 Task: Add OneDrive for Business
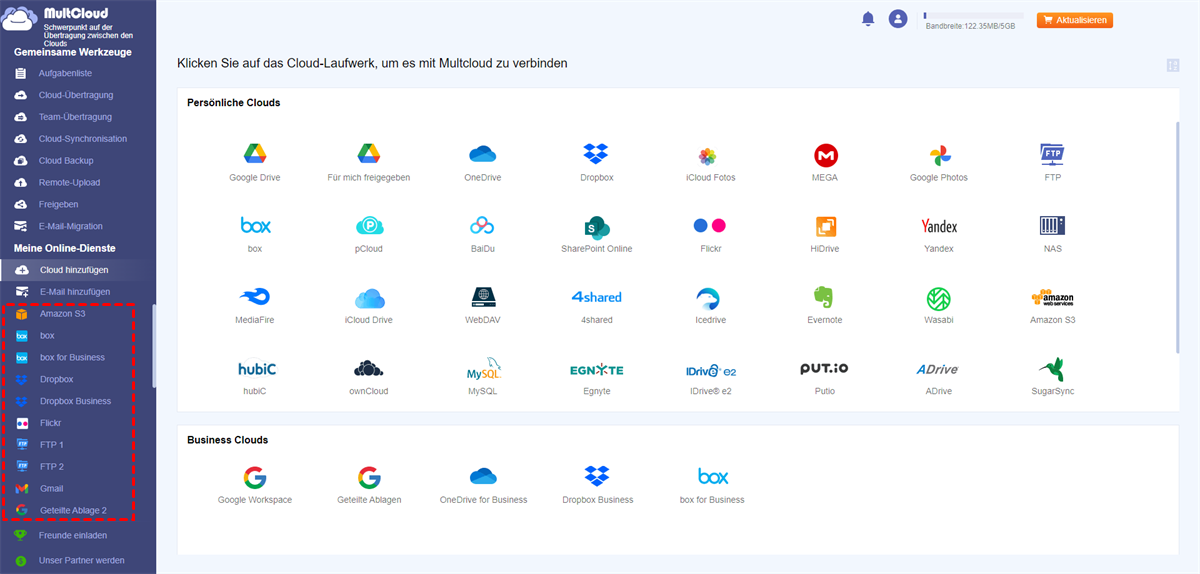tap(483, 486)
